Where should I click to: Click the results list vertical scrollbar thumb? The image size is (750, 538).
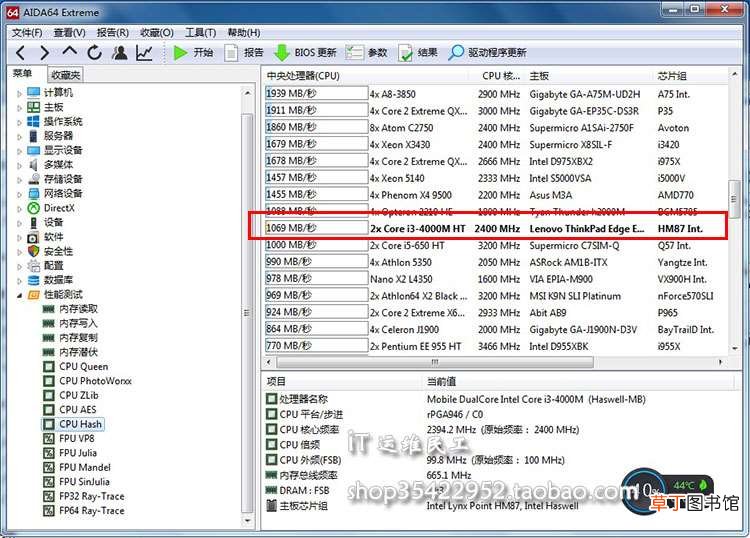click(x=733, y=198)
